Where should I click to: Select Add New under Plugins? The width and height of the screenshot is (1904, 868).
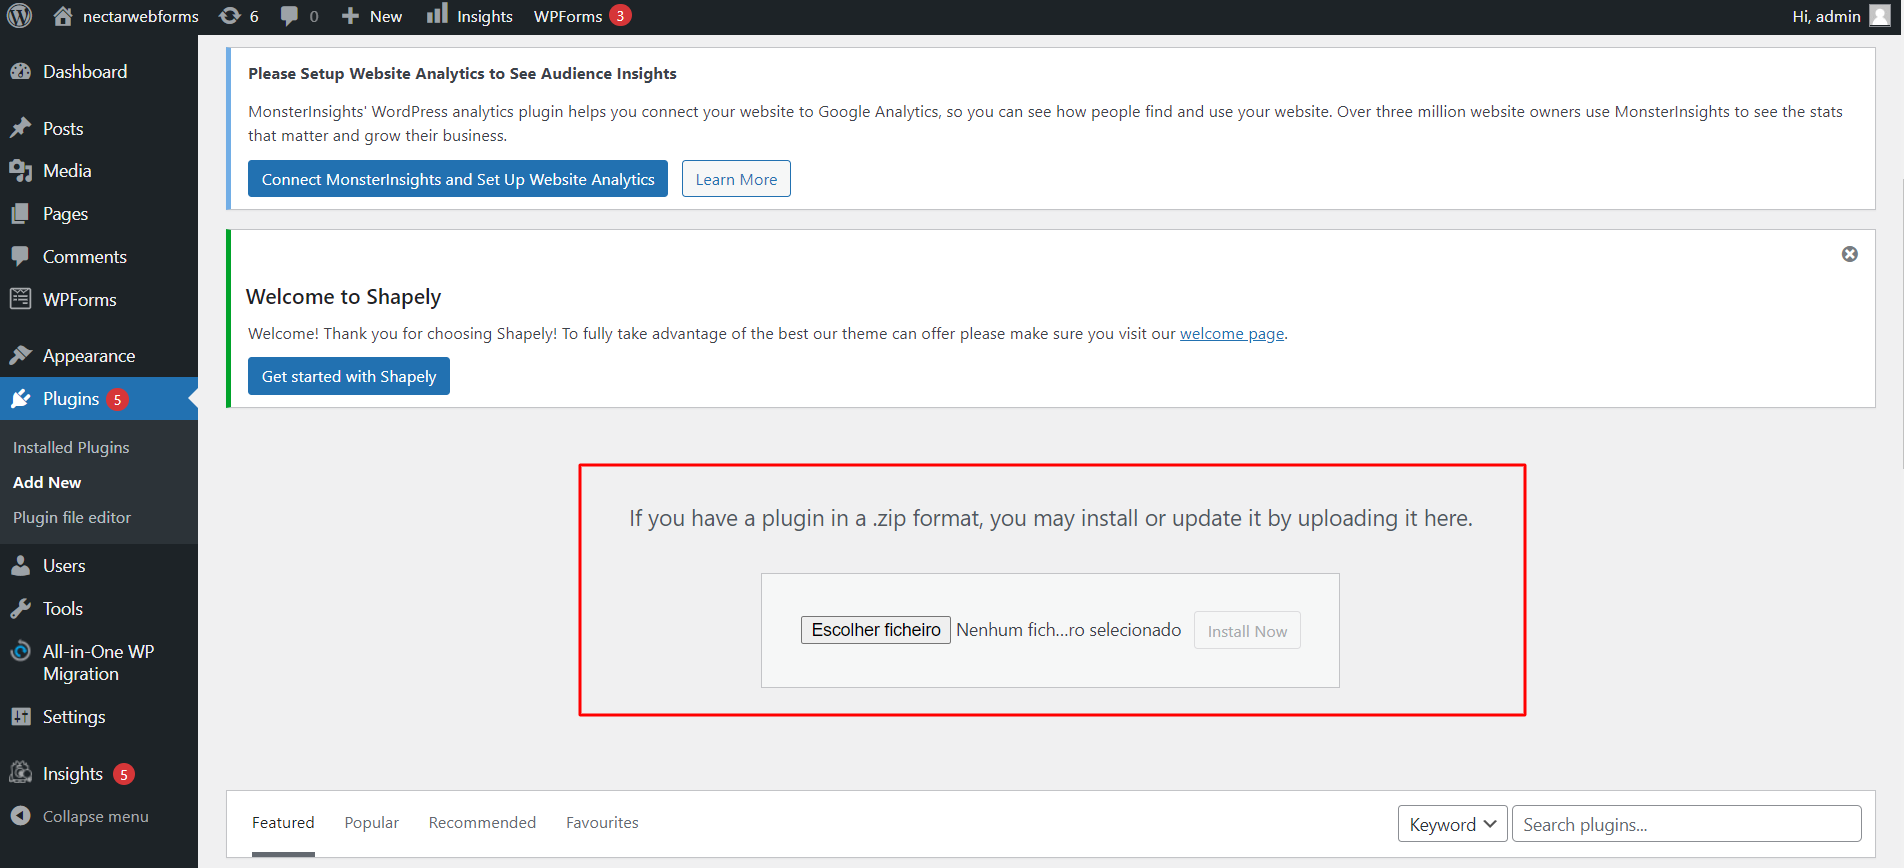47,482
